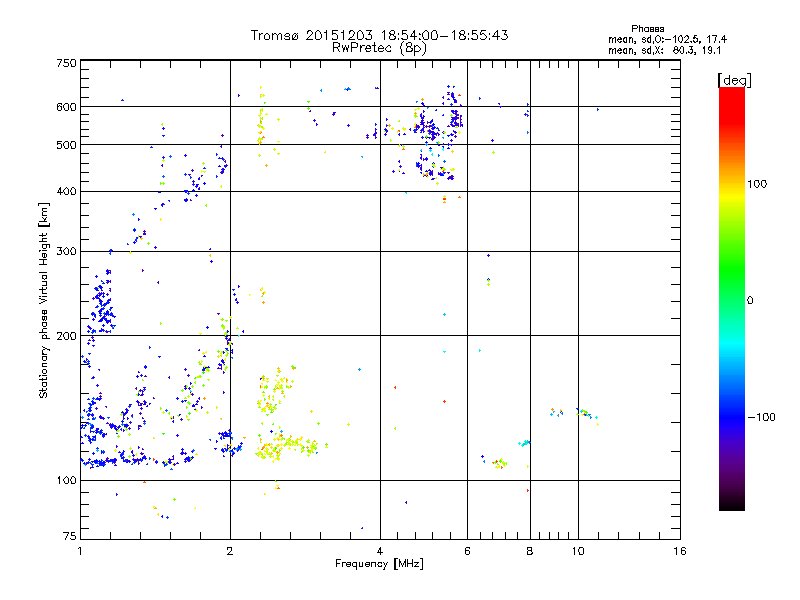Click the 'mean, sd,O:-102.5, 17.4' text
This screenshot has width=800, height=600.
tap(667, 39)
